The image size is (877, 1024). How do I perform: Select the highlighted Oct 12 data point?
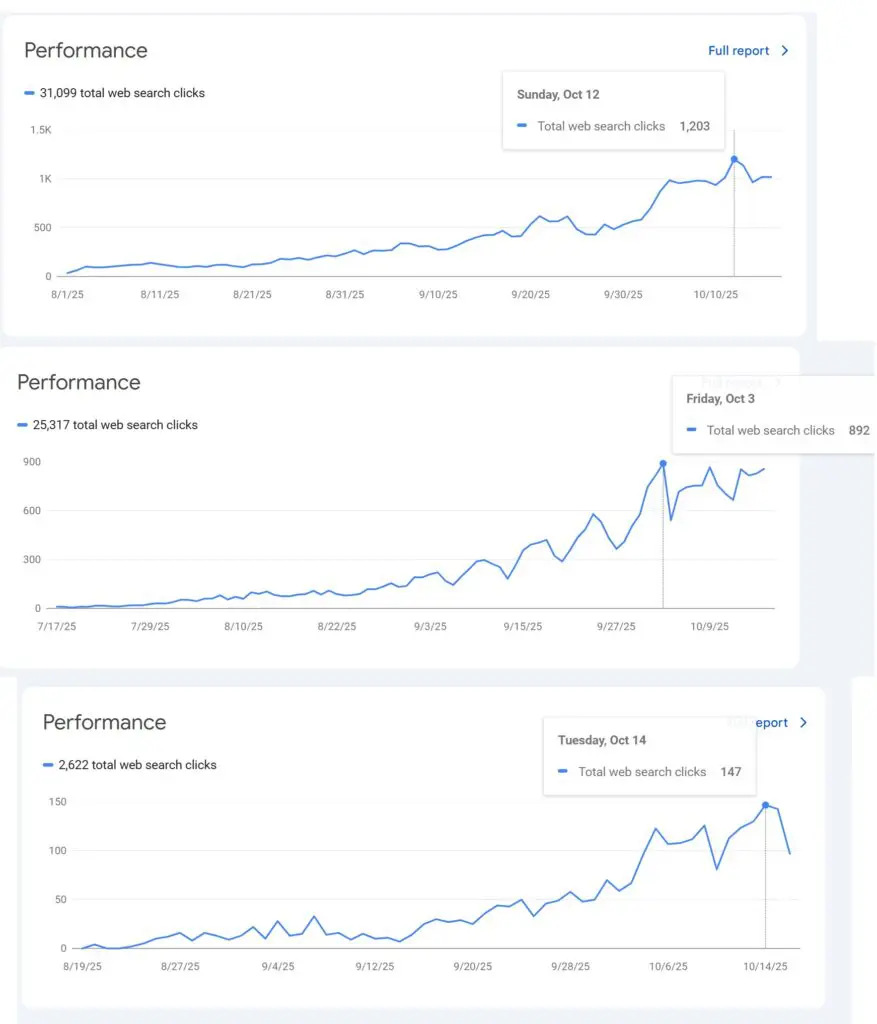click(736, 158)
